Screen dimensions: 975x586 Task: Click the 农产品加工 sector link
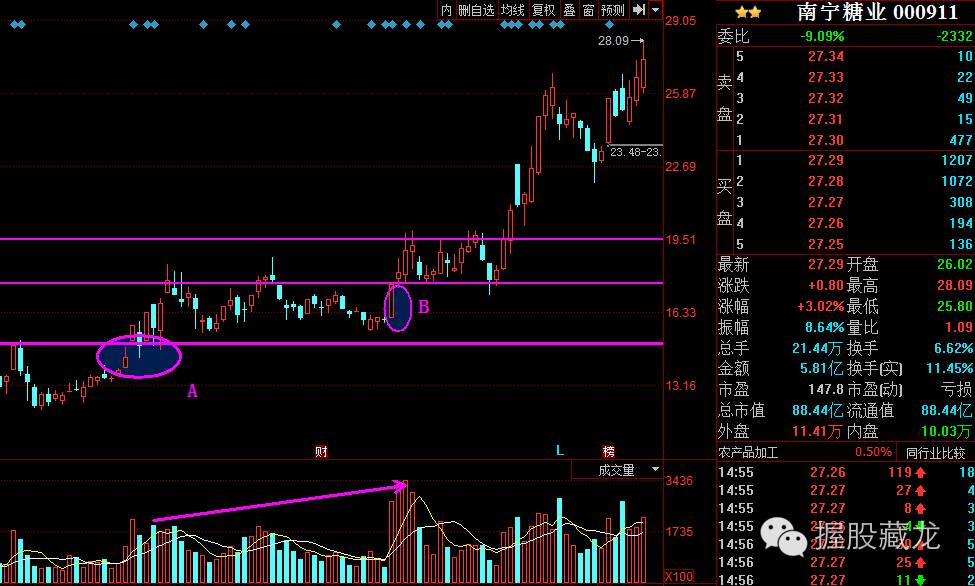[x=747, y=452]
